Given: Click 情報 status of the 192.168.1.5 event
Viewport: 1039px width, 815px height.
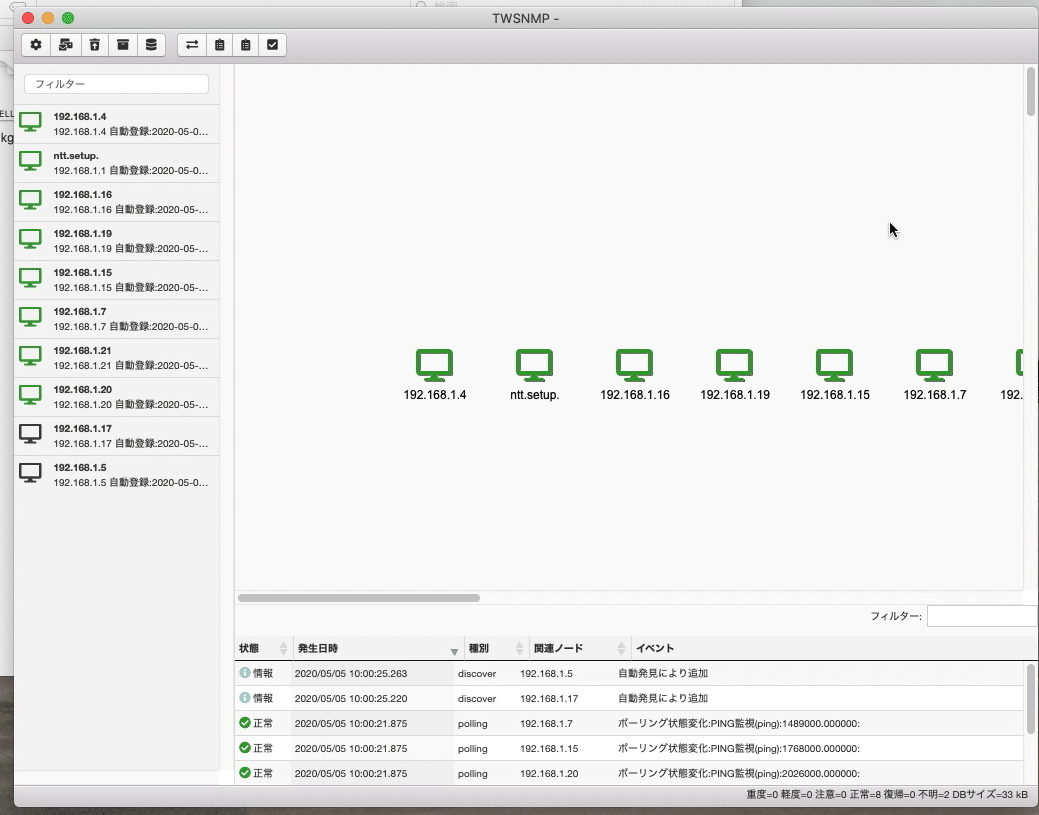Looking at the screenshot, I should pyautogui.click(x=256, y=673).
